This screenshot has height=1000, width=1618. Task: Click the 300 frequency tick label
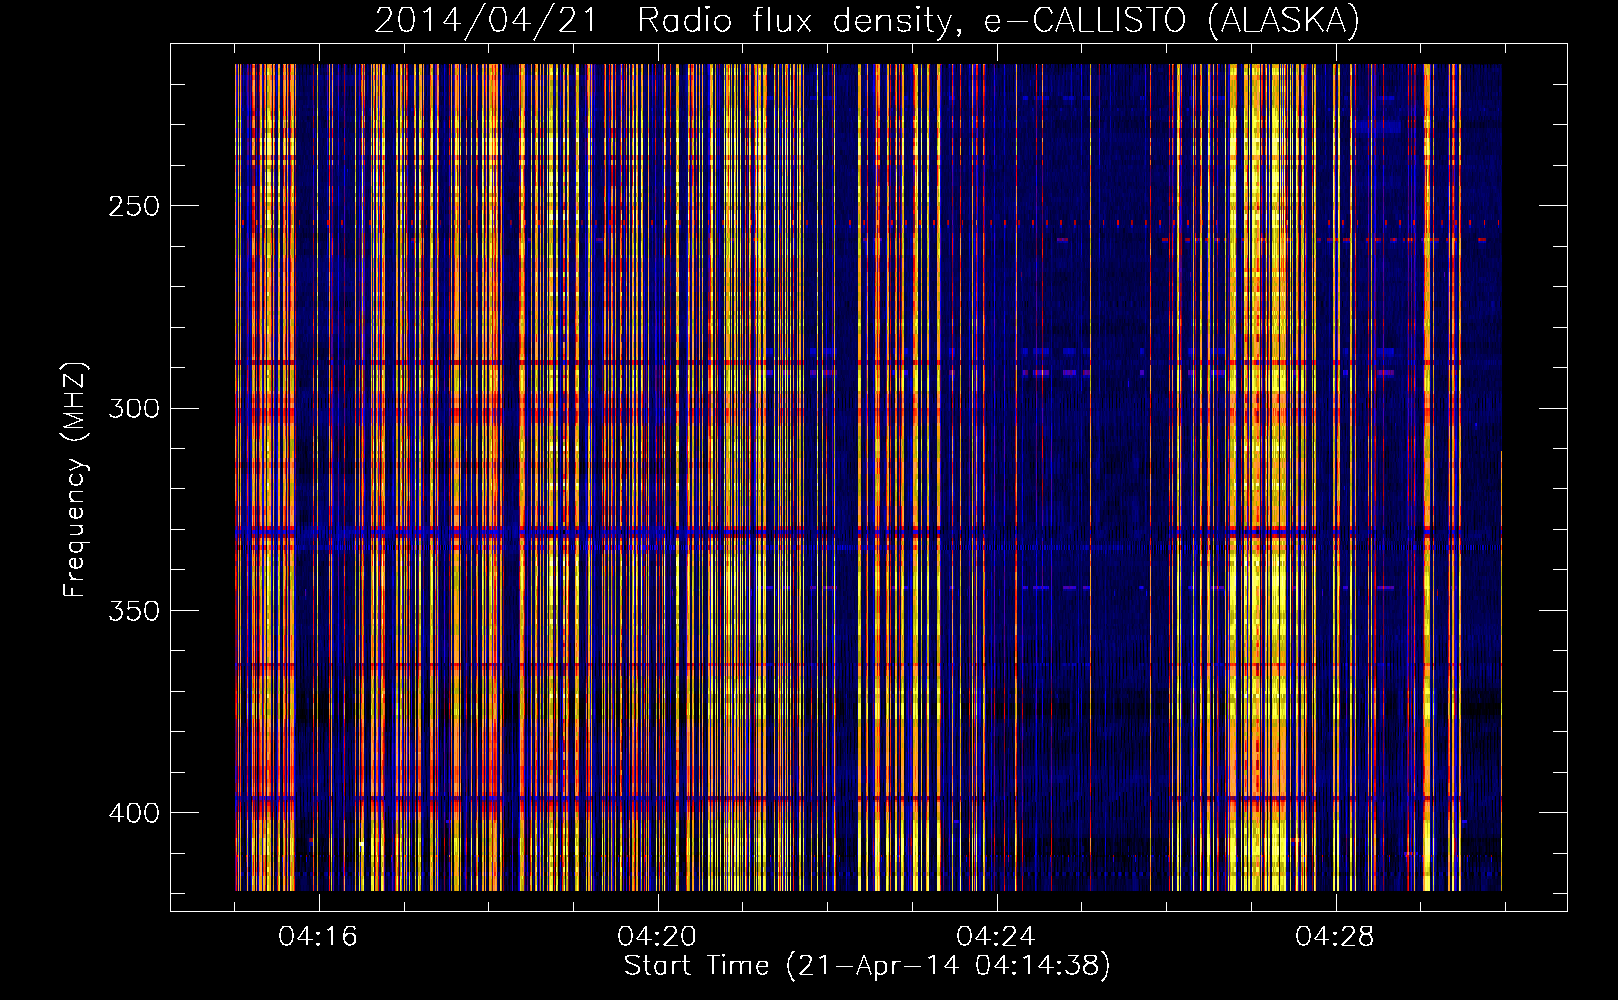(x=133, y=409)
